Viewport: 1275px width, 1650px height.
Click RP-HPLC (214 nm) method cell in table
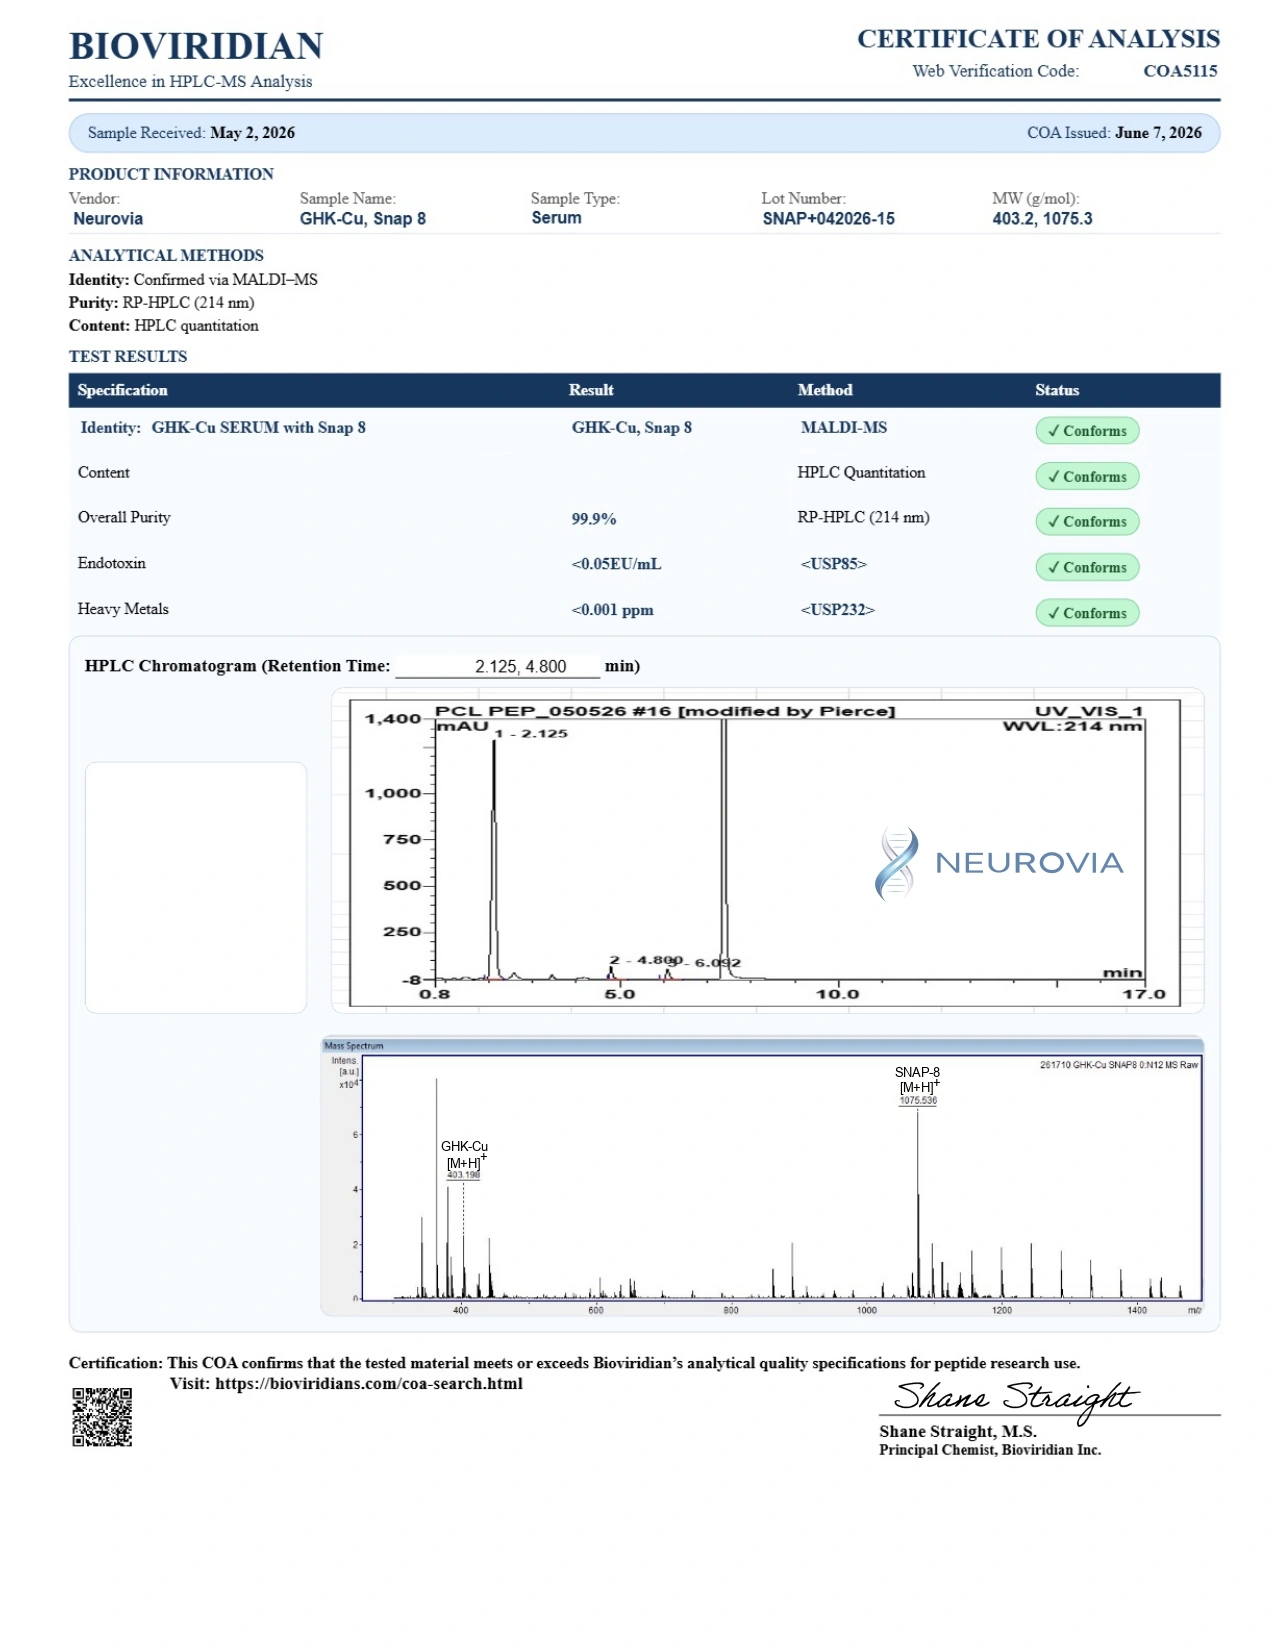[x=863, y=518]
